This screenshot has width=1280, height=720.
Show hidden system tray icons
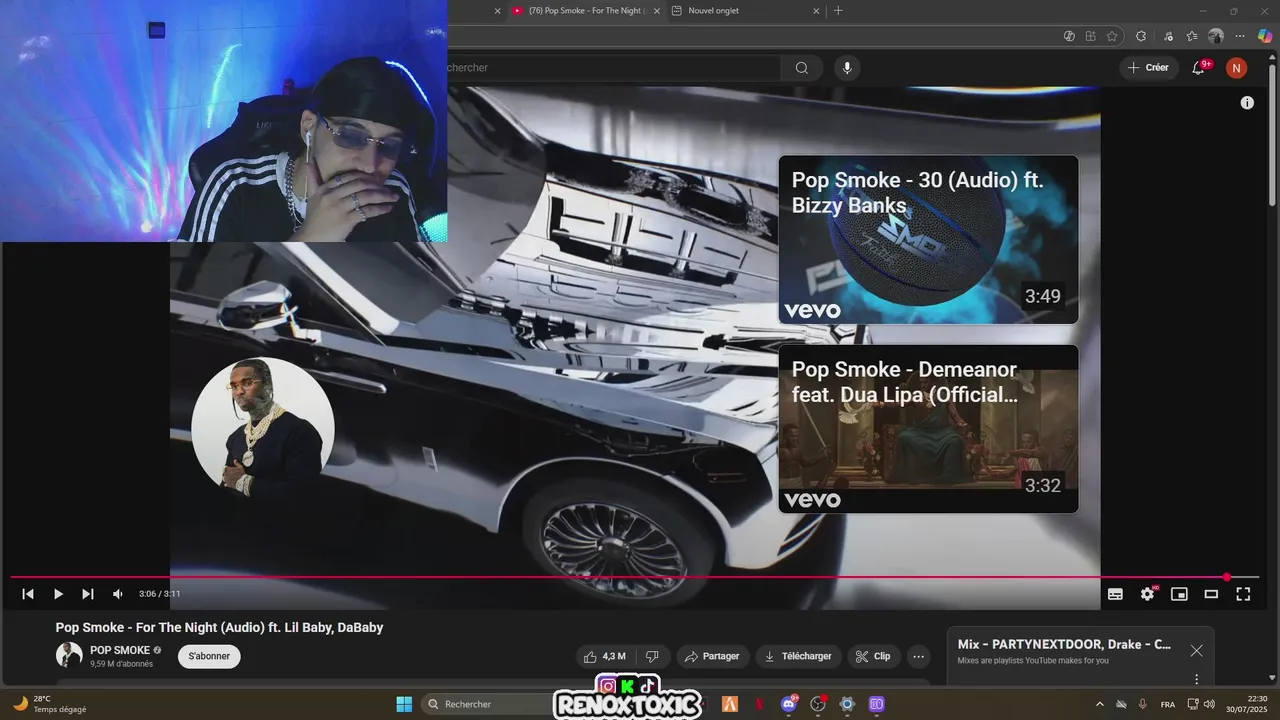click(x=1100, y=704)
